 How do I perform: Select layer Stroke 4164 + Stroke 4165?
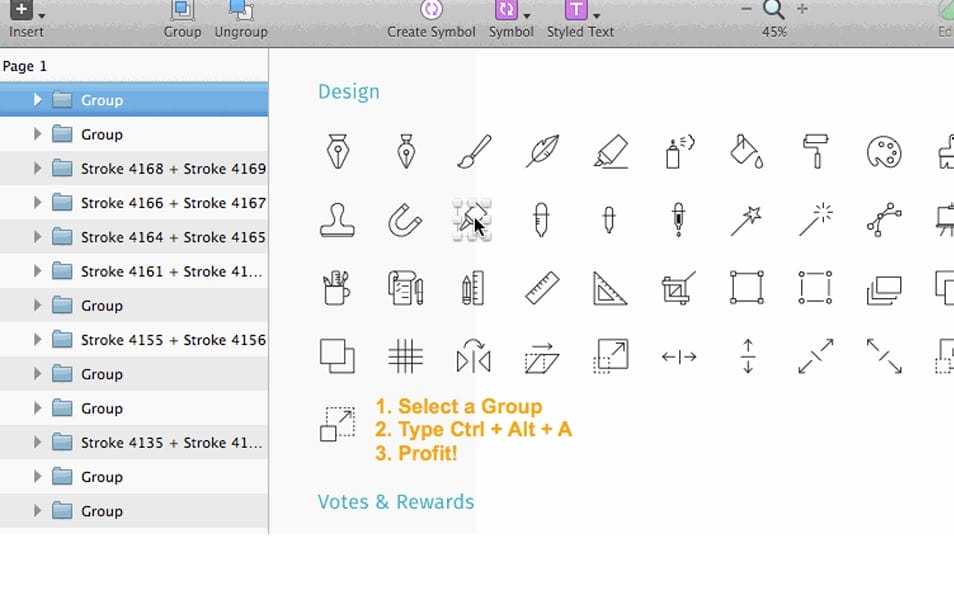pos(134,236)
